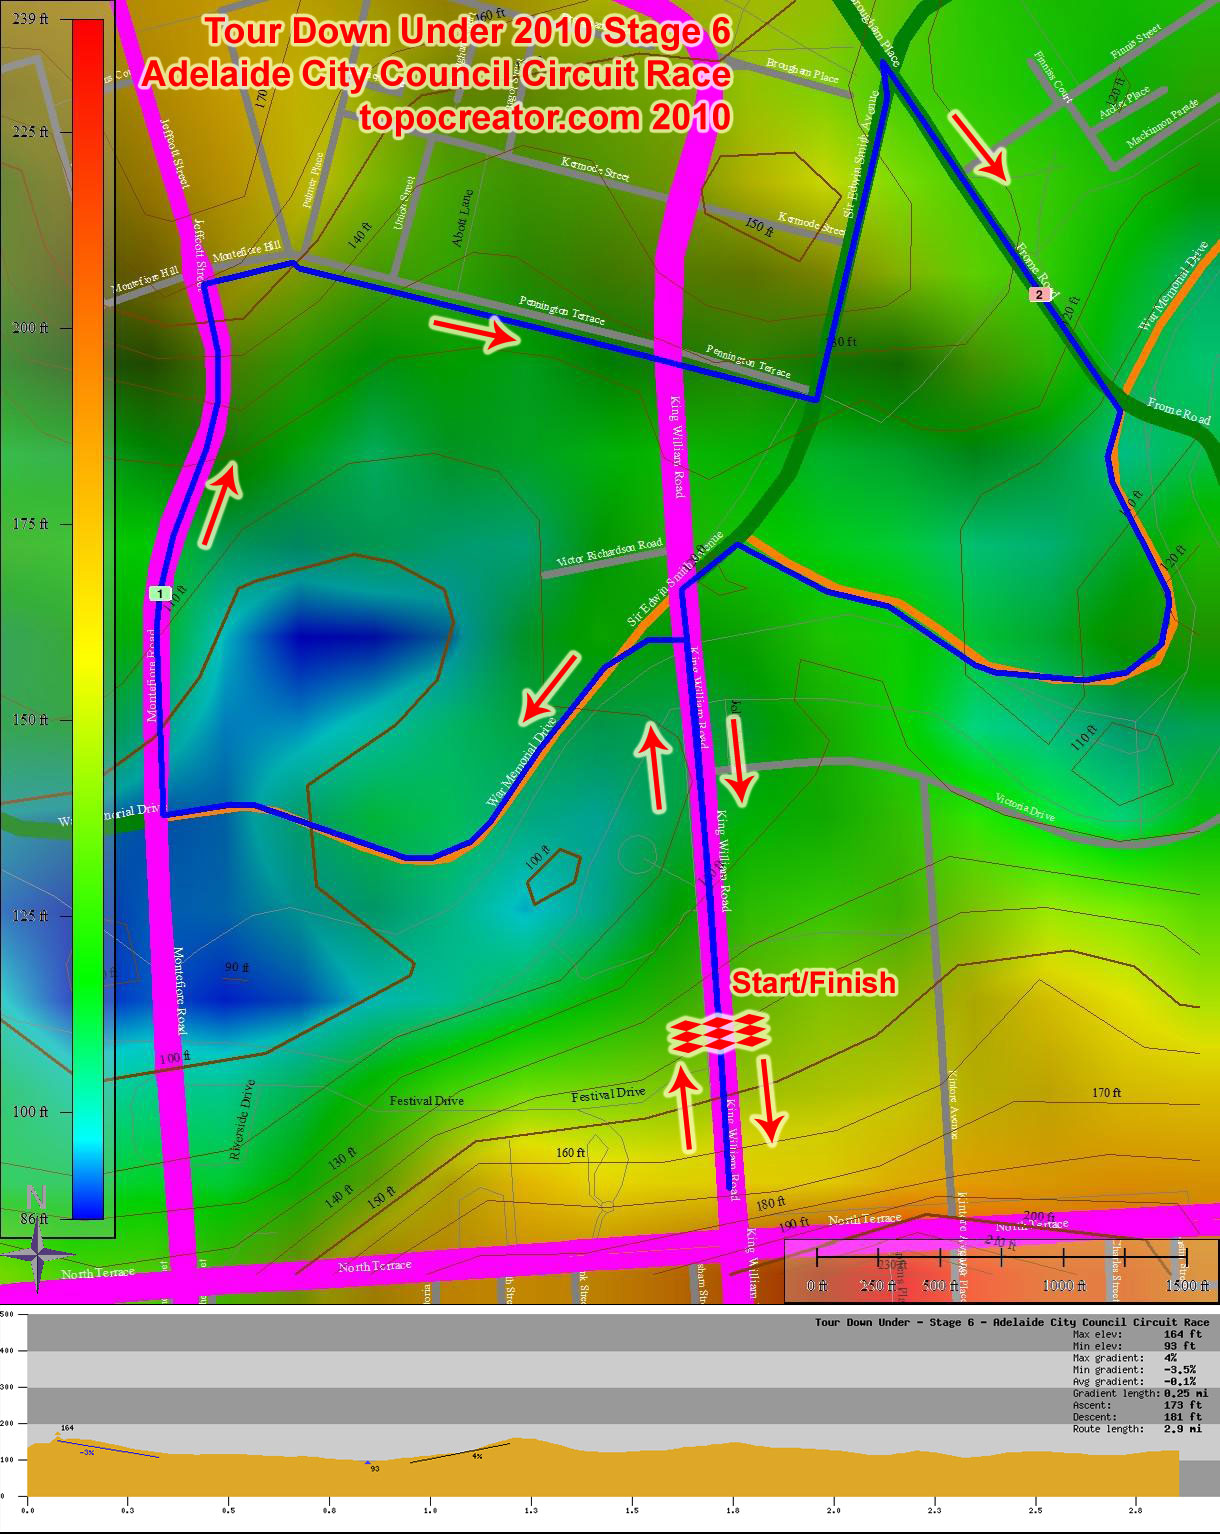Click the '190 ft' contour label
1220x1534 pixels.
[x=794, y=1224]
